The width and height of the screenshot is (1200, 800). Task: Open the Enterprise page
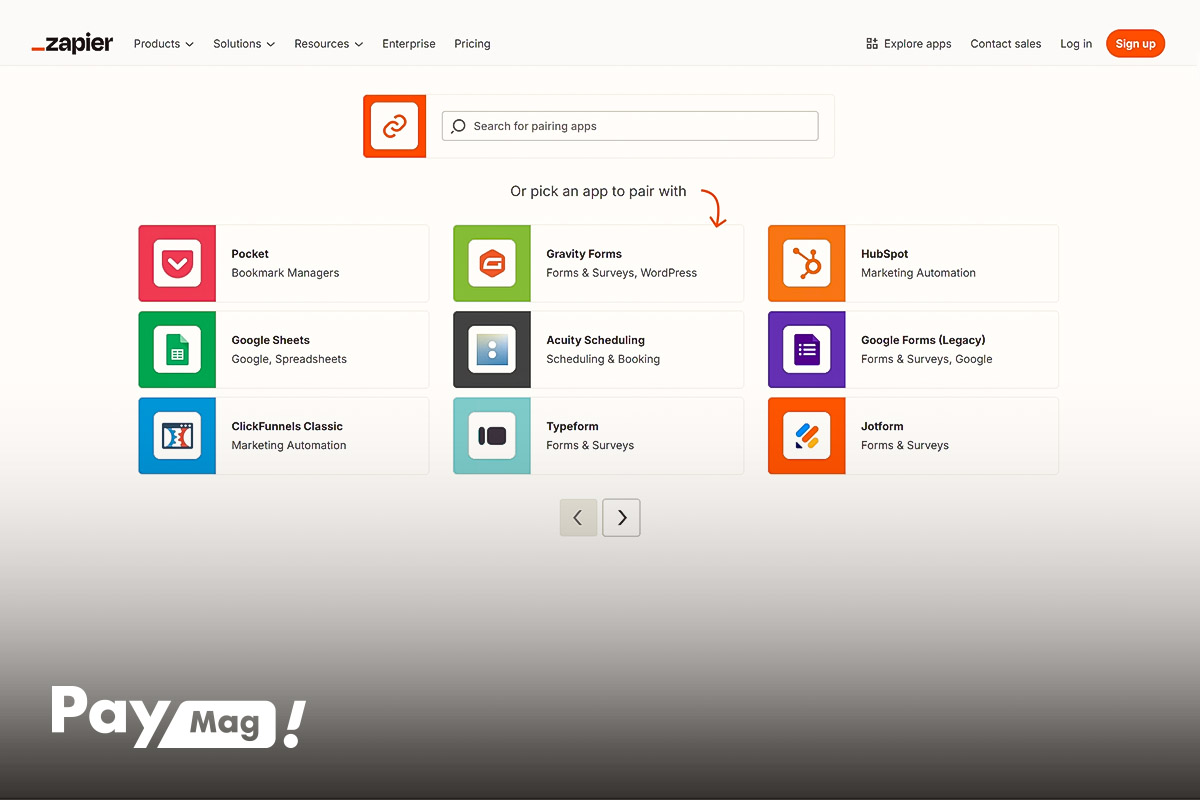409,44
